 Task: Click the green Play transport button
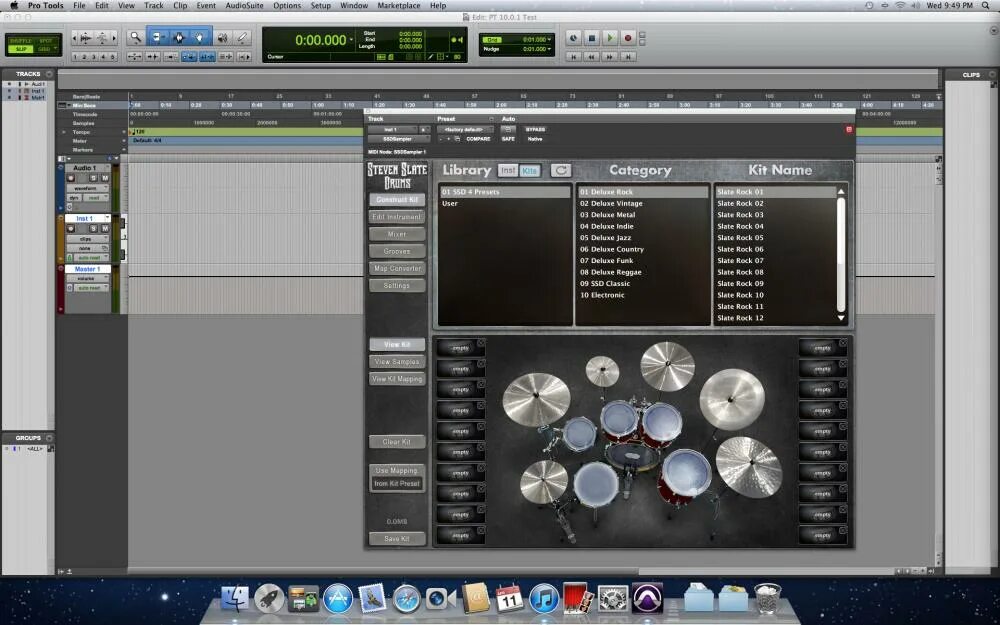(609, 38)
